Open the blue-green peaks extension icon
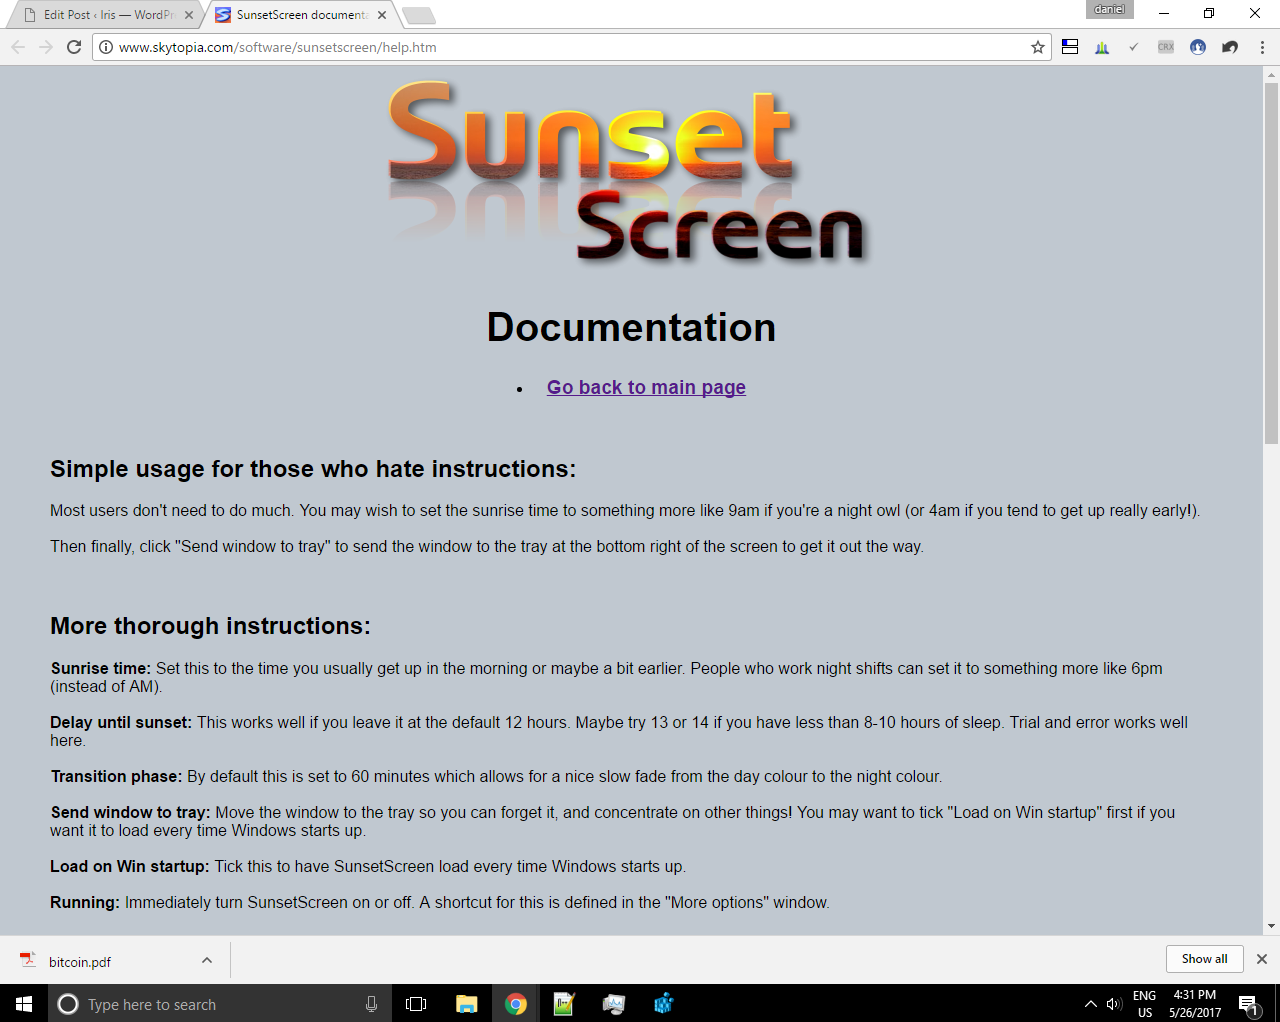Viewport: 1280px width, 1022px height. pos(1102,47)
